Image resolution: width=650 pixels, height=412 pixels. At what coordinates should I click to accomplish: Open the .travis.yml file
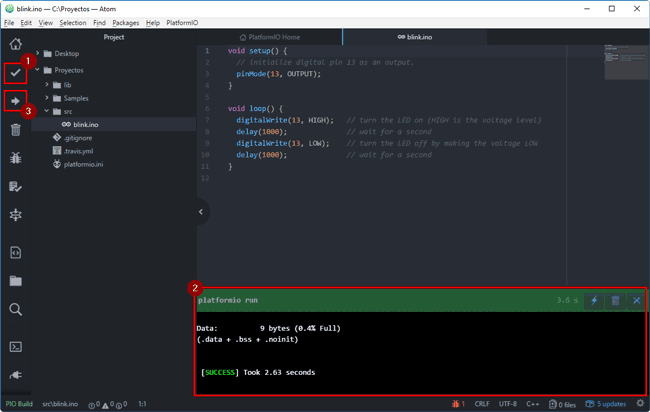[x=78, y=151]
